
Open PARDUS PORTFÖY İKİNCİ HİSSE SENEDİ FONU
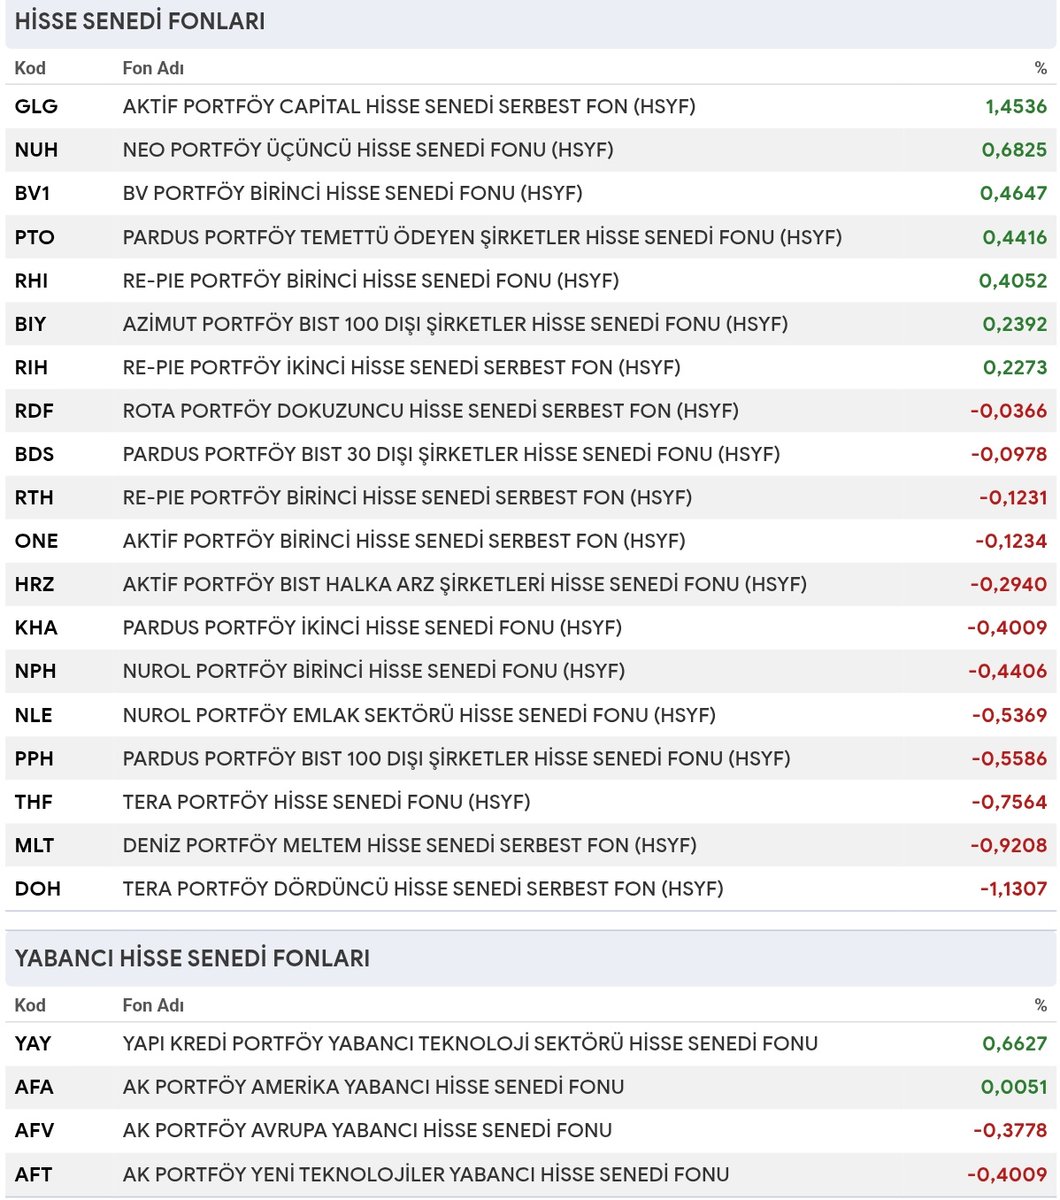pos(372,628)
